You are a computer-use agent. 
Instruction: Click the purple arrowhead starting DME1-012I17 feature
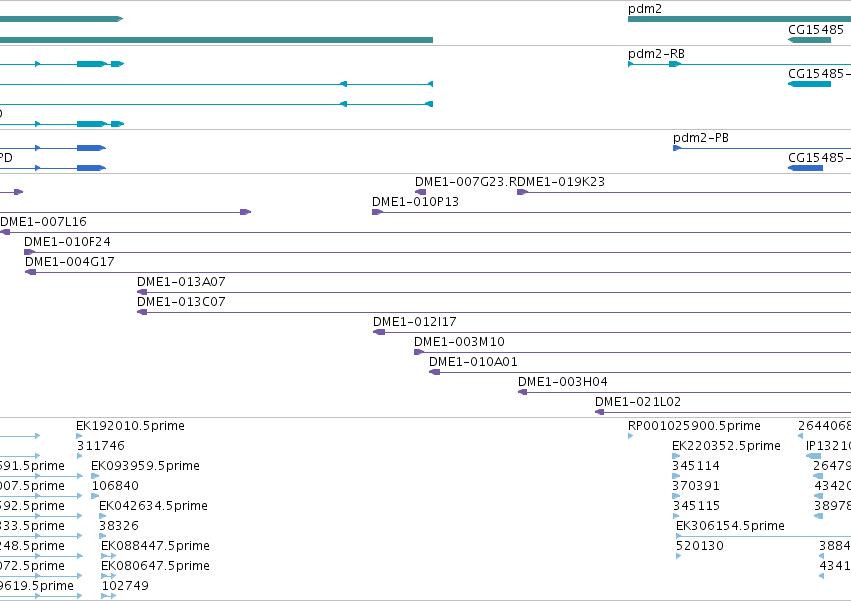click(x=379, y=332)
